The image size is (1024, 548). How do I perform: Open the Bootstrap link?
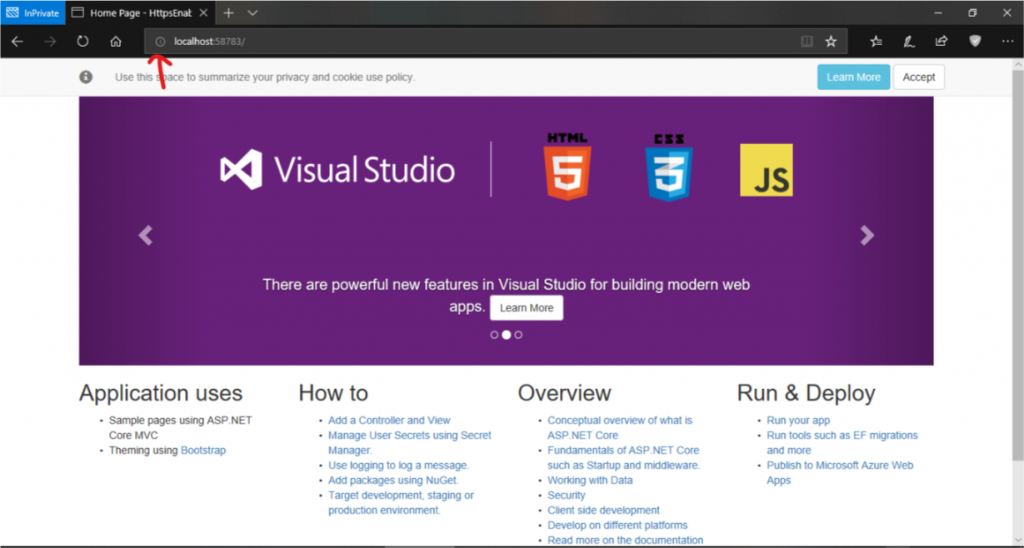203,450
